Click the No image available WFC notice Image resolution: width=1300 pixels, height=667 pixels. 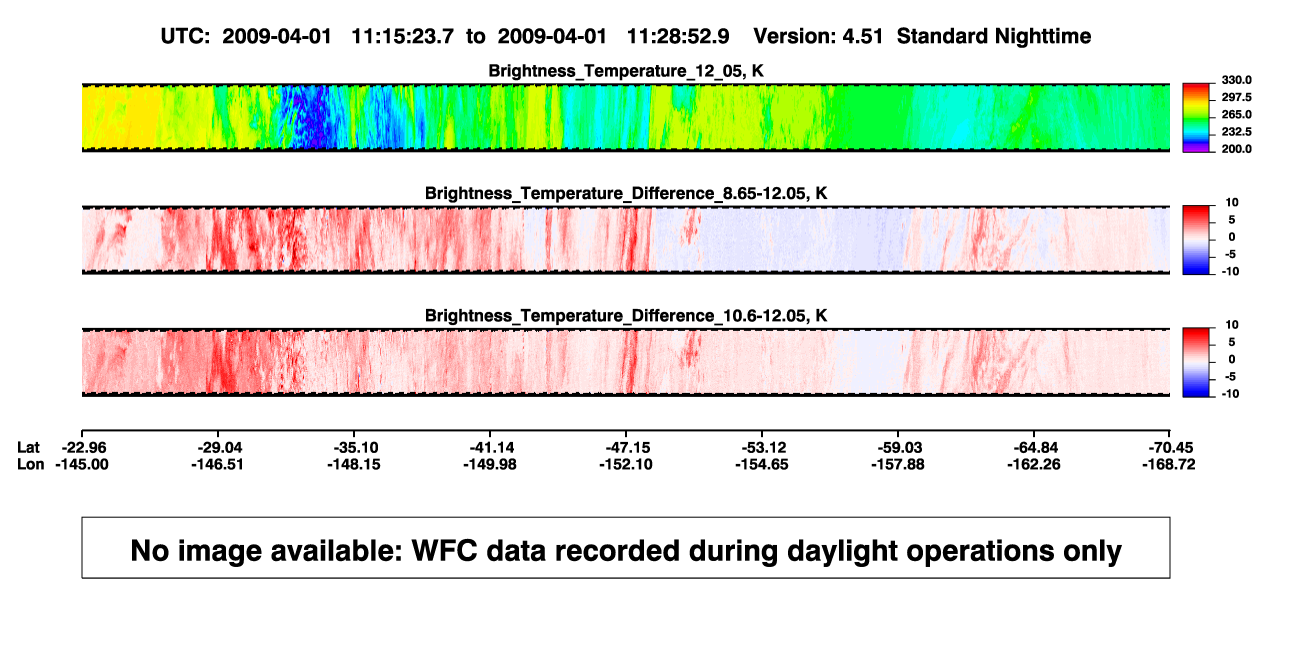click(x=626, y=548)
